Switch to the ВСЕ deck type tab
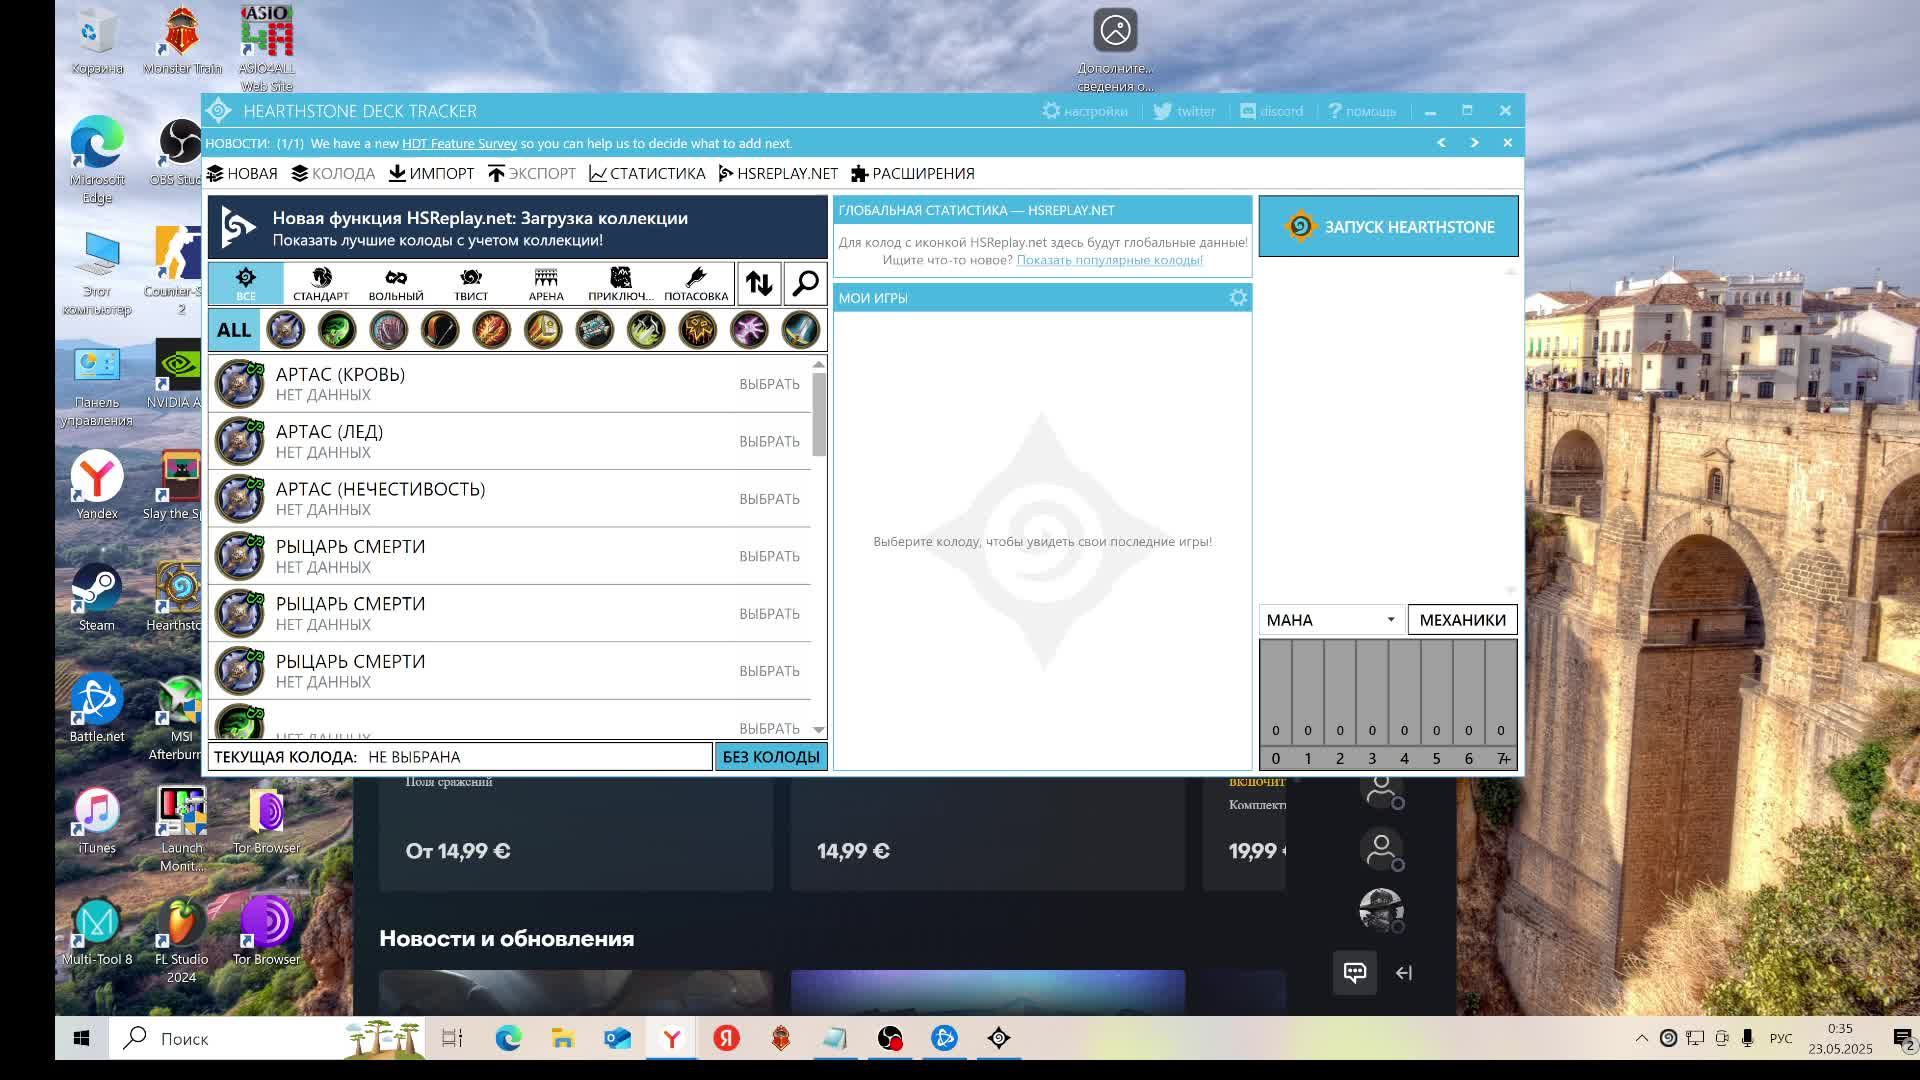Viewport: 1920px width, 1080px height. click(246, 284)
